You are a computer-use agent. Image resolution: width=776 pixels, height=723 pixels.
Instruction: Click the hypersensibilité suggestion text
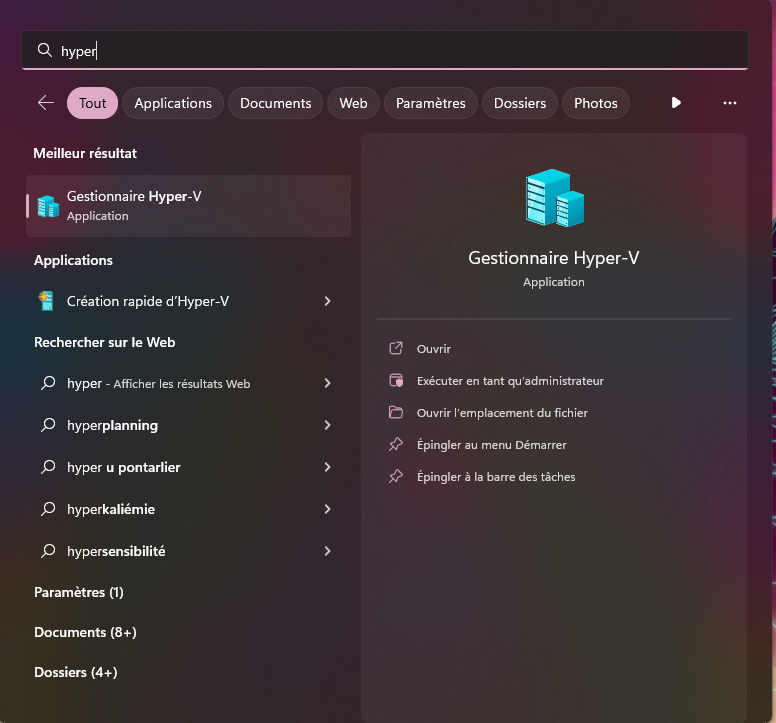coord(116,551)
